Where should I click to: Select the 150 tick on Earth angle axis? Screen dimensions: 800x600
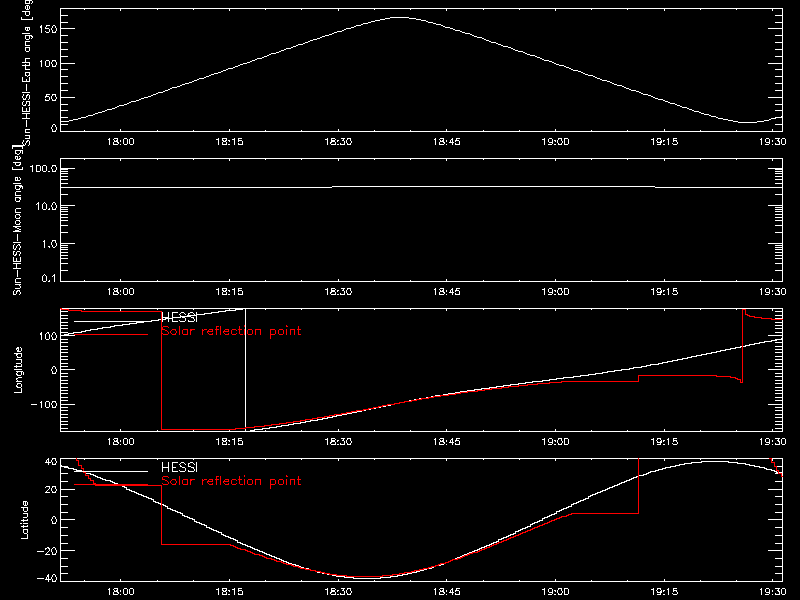tap(47, 29)
